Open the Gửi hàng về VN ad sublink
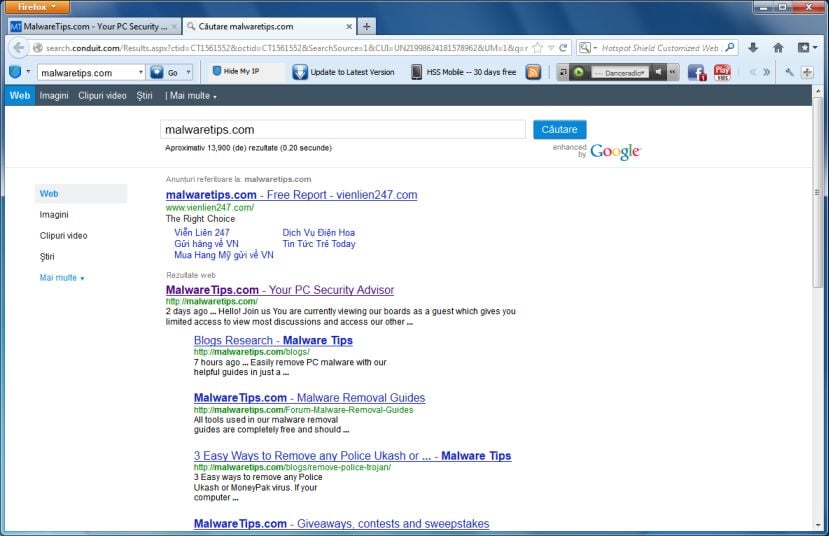This screenshot has height=536, width=829. point(206,244)
